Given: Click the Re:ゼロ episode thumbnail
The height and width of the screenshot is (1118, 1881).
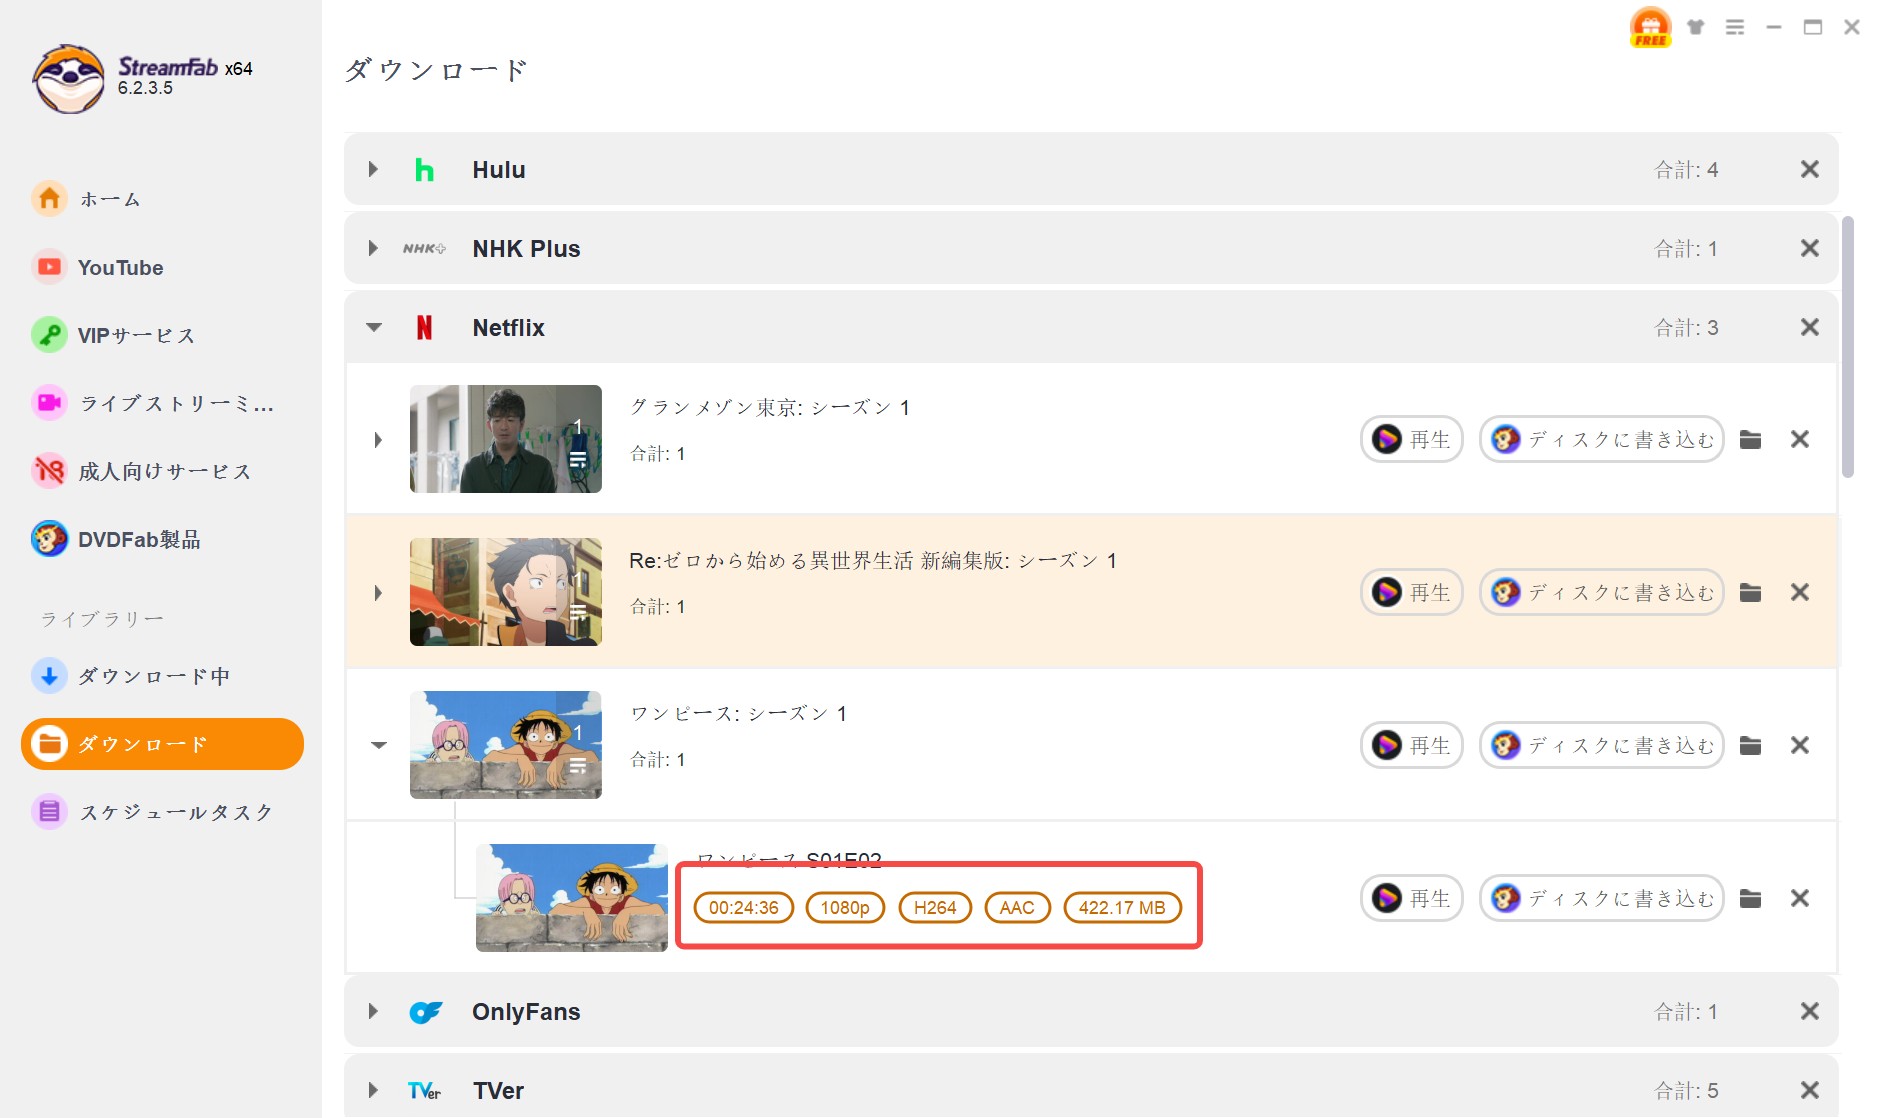Looking at the screenshot, I should (x=505, y=592).
